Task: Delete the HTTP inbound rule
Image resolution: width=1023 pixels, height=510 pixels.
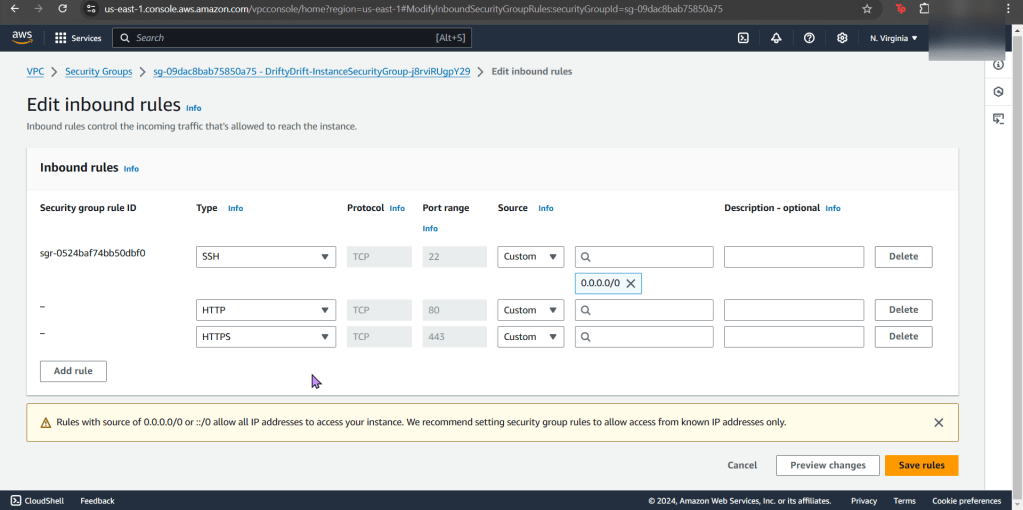Action: 903,310
